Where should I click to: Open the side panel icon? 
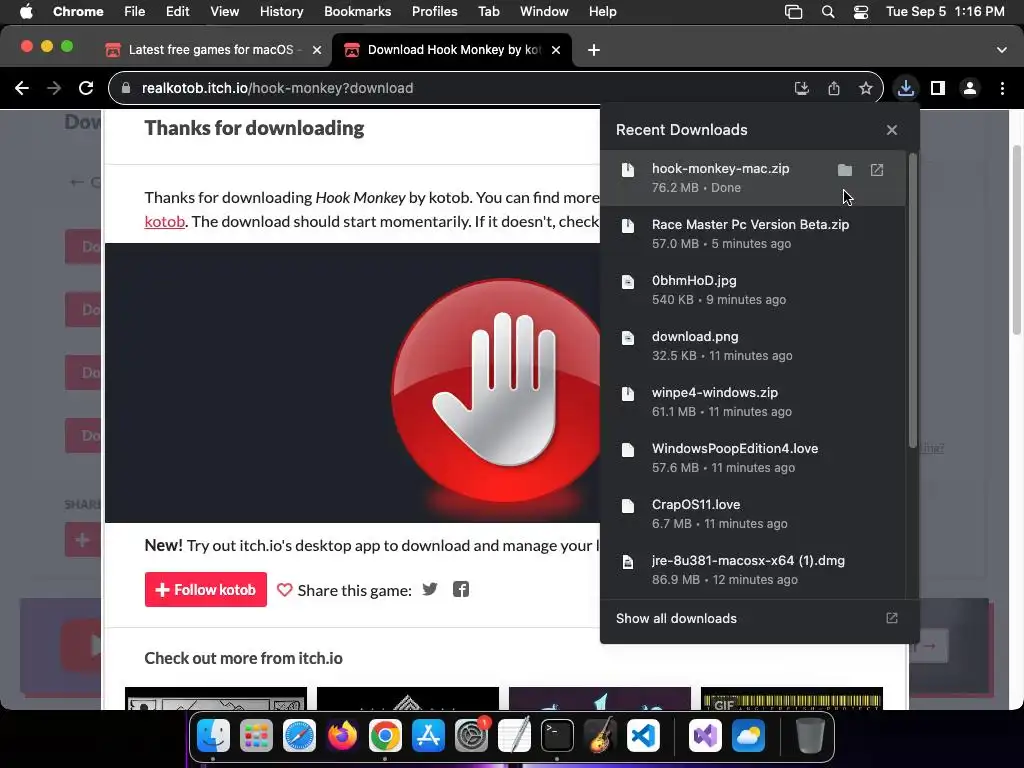pos(937,88)
